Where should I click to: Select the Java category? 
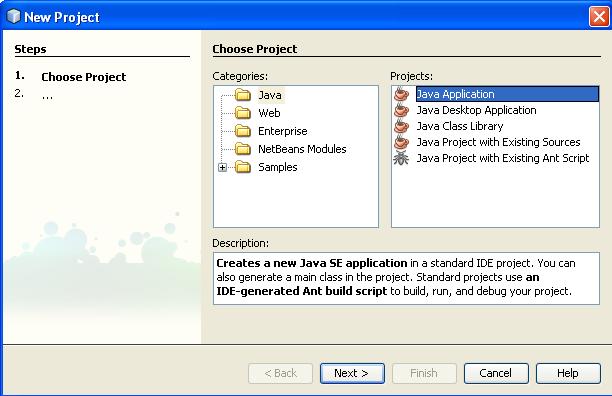[x=270, y=95]
